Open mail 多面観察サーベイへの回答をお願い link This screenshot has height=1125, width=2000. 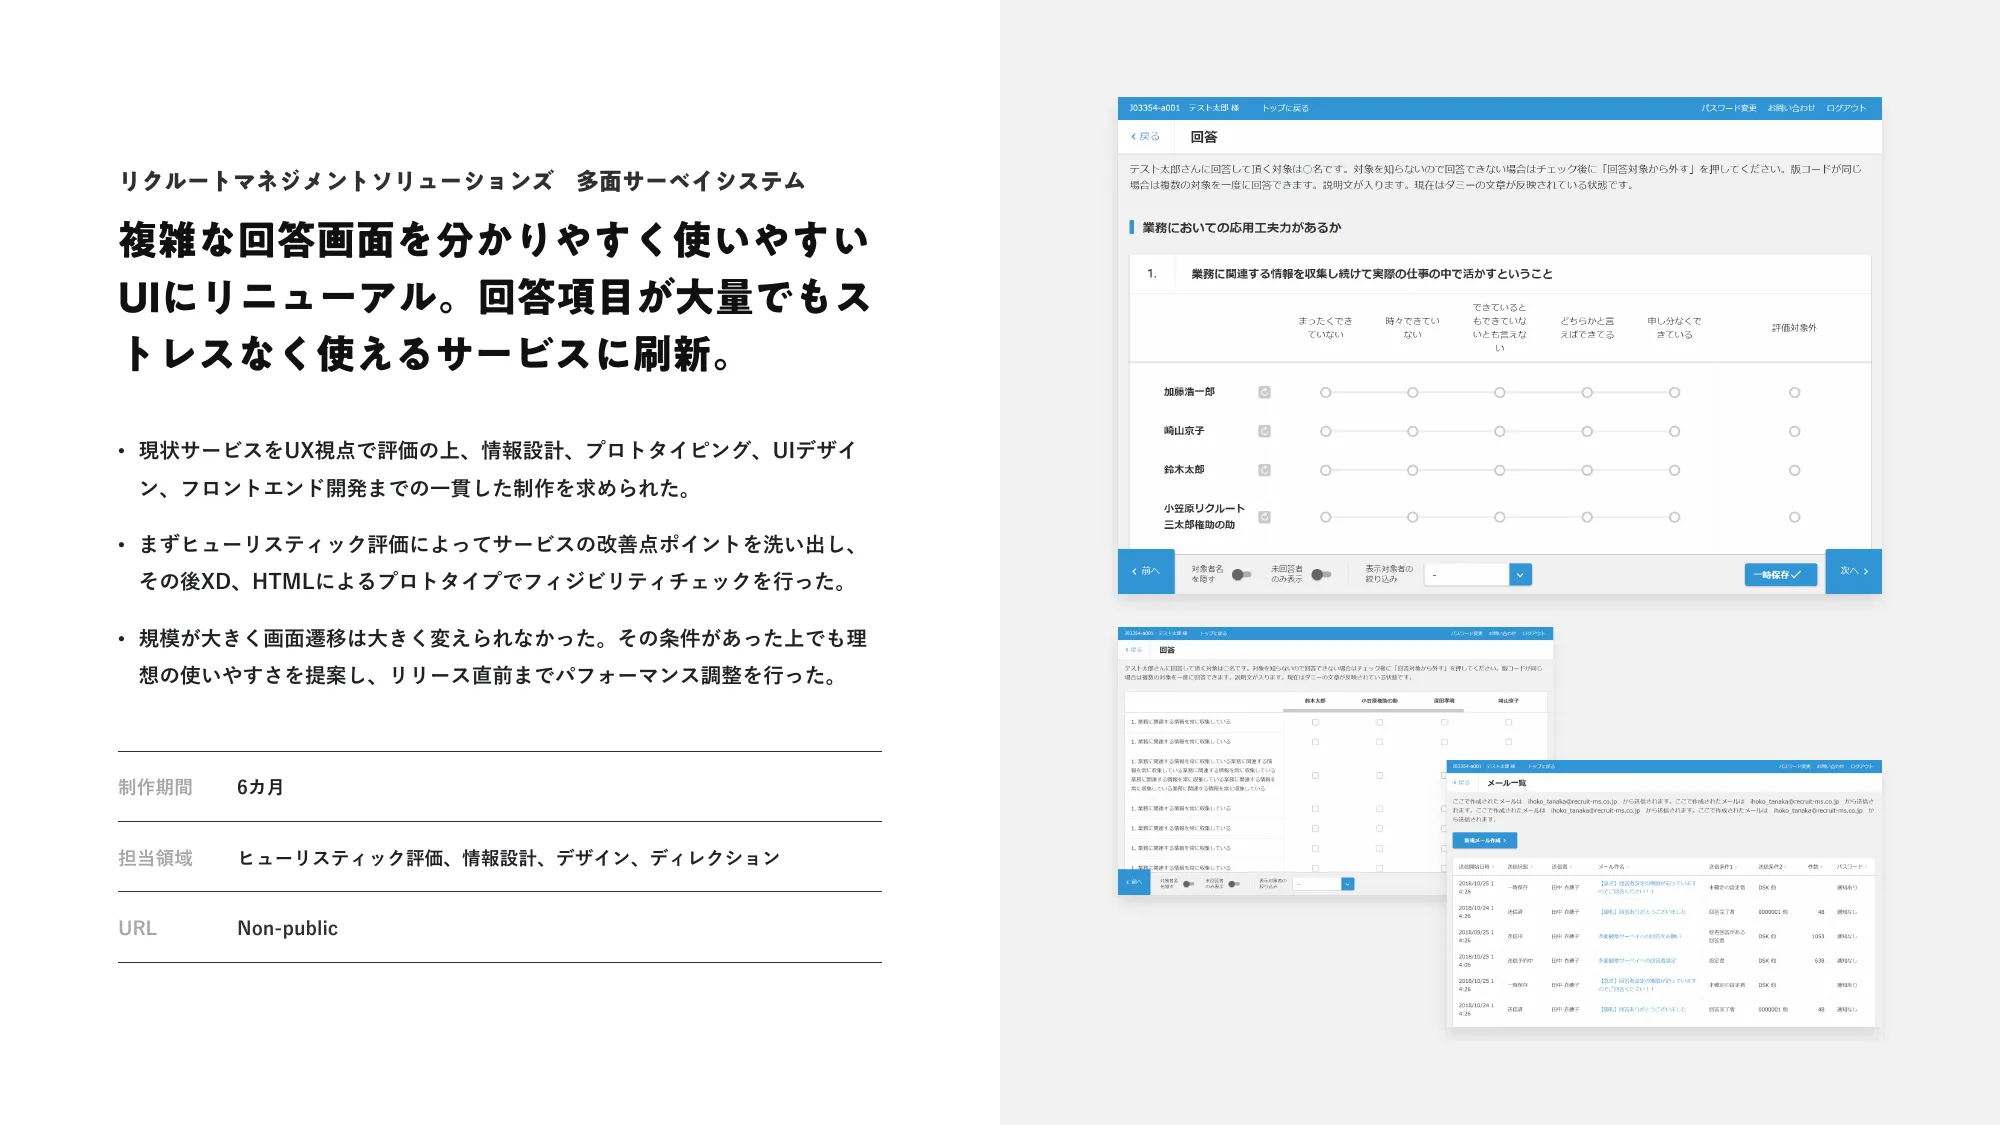point(1639,937)
